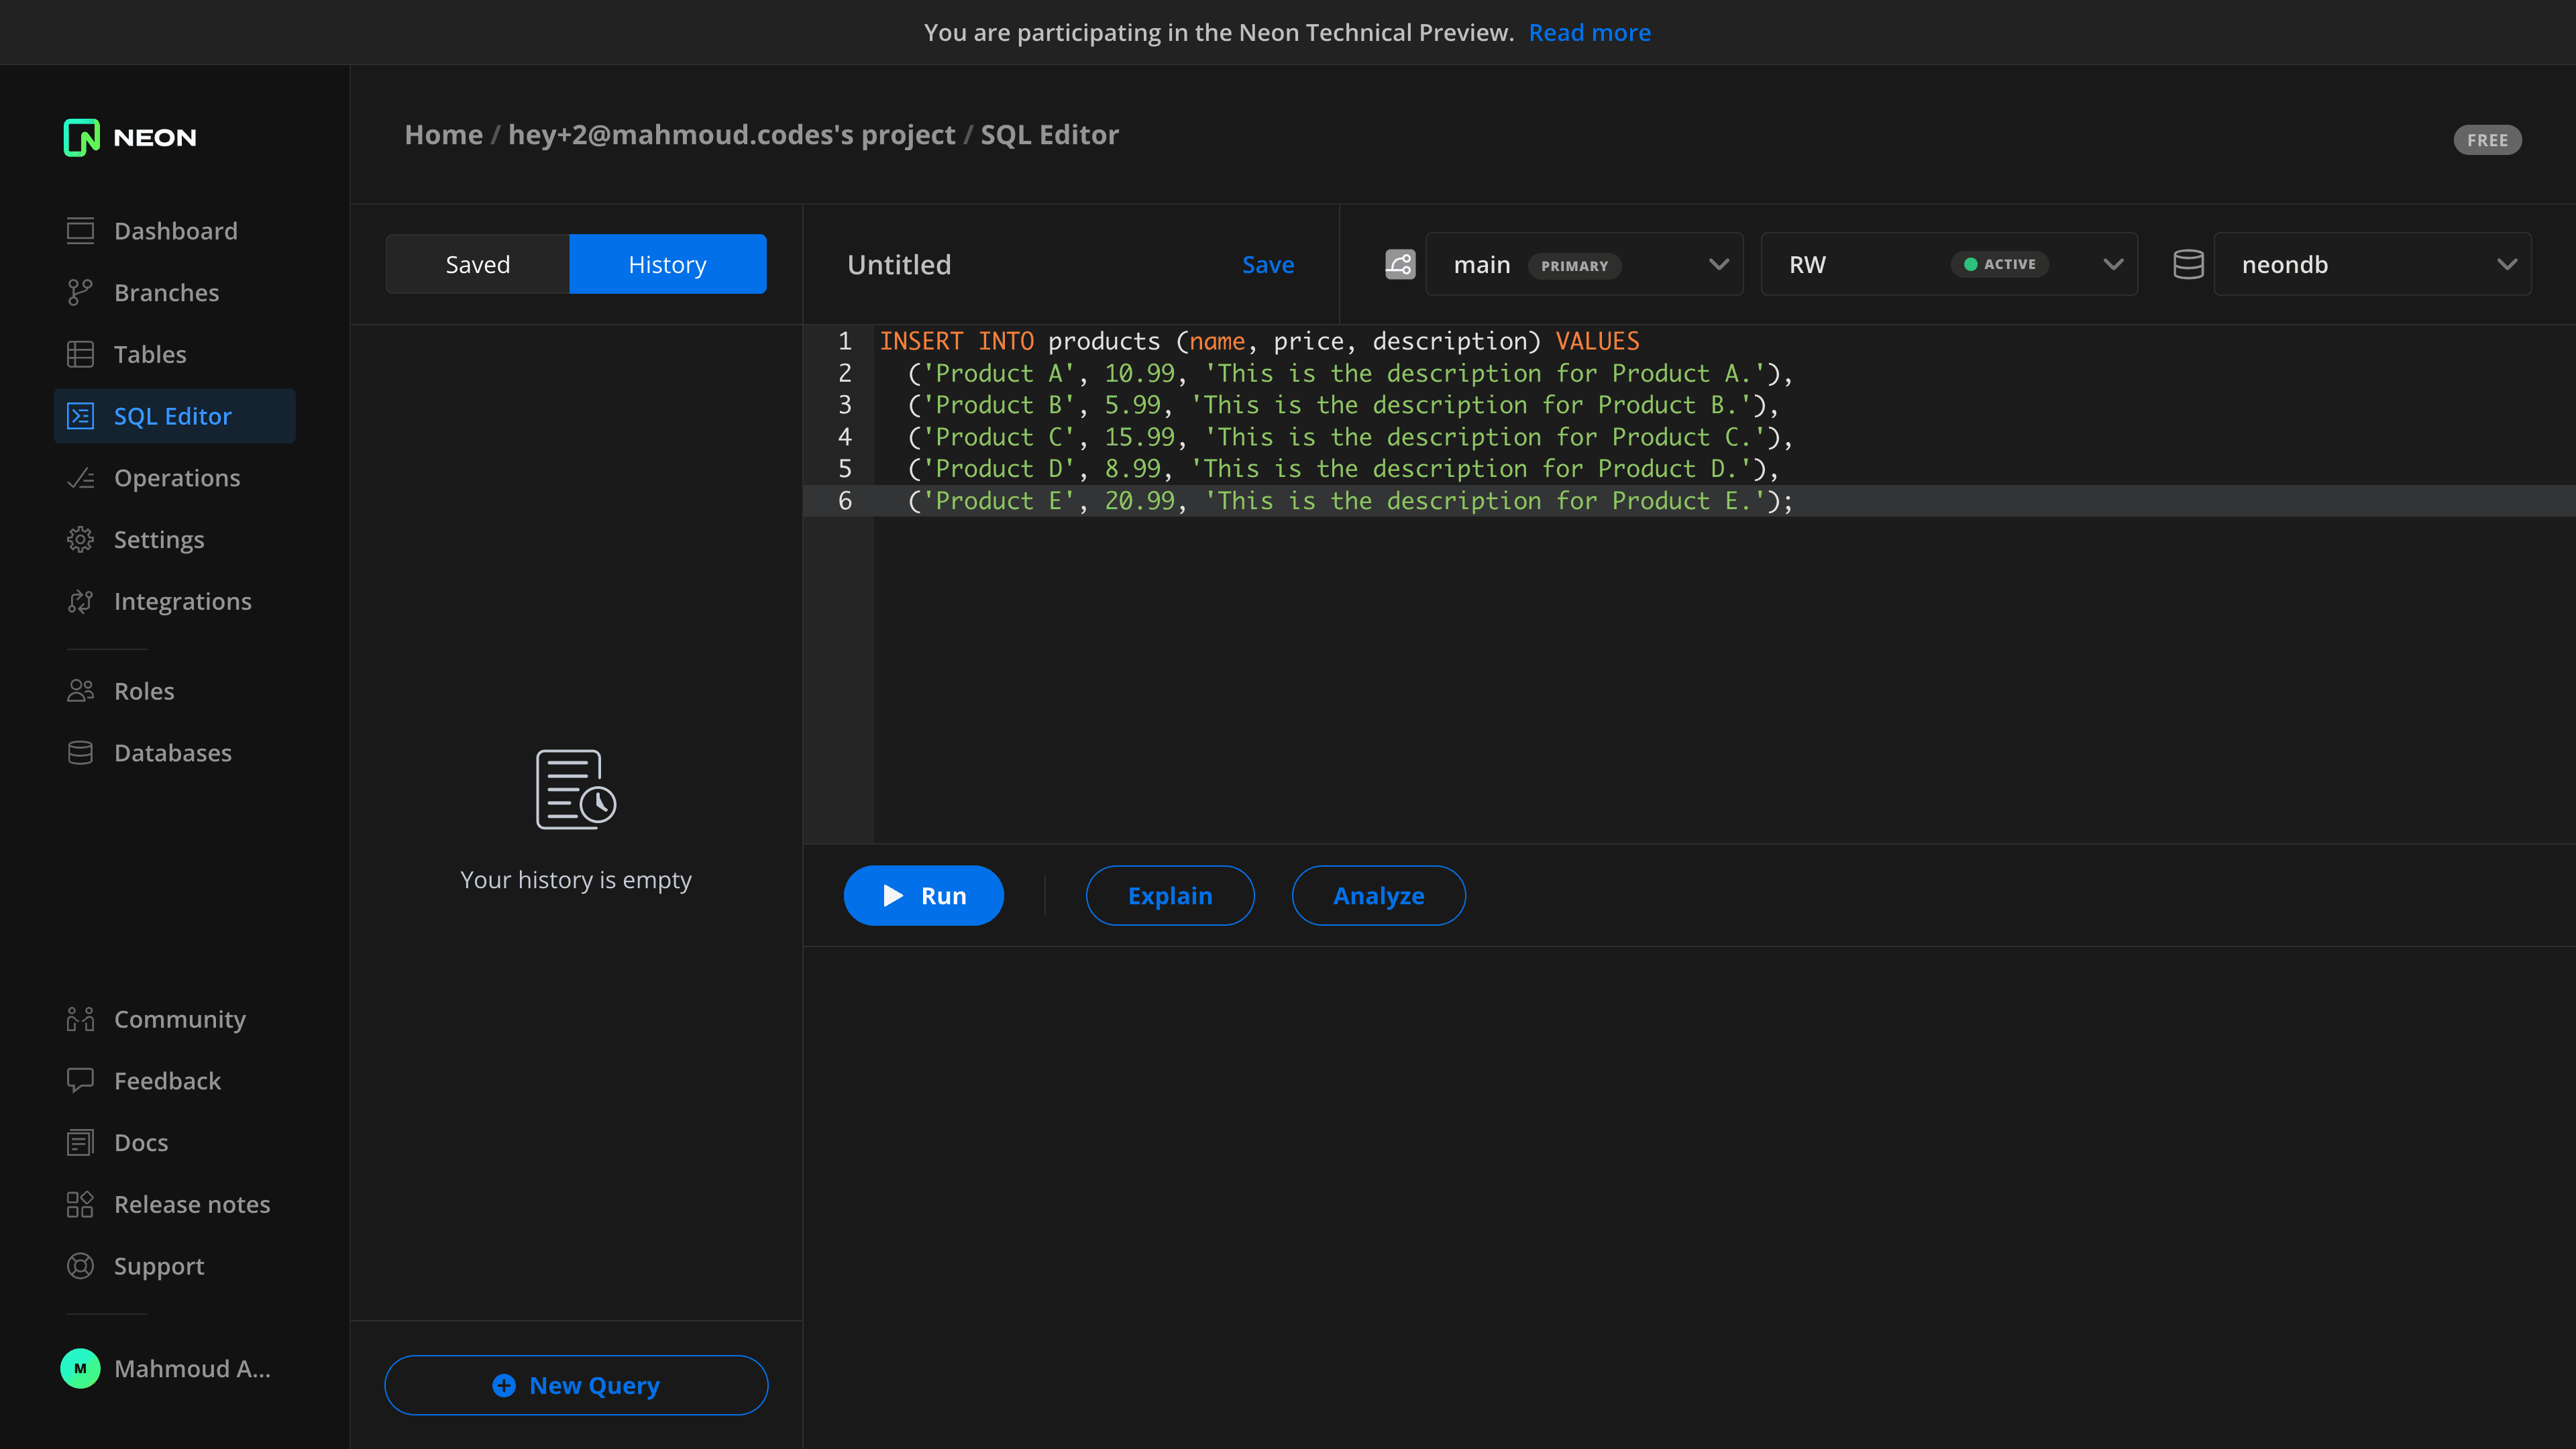Click the Explain button
Viewport: 2576px width, 1449px height.
click(1169, 896)
